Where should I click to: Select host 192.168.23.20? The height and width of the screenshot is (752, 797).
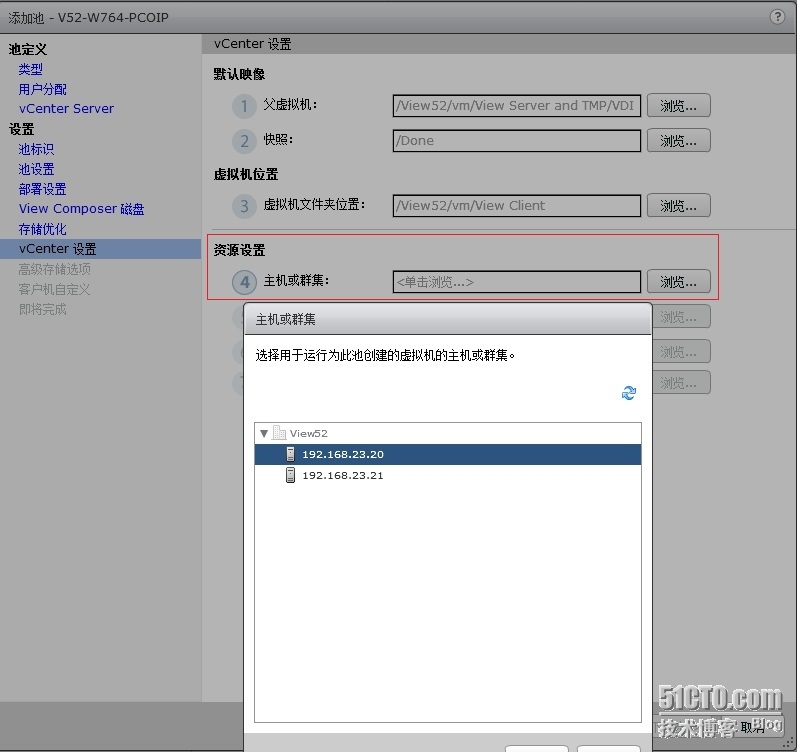tap(448, 454)
